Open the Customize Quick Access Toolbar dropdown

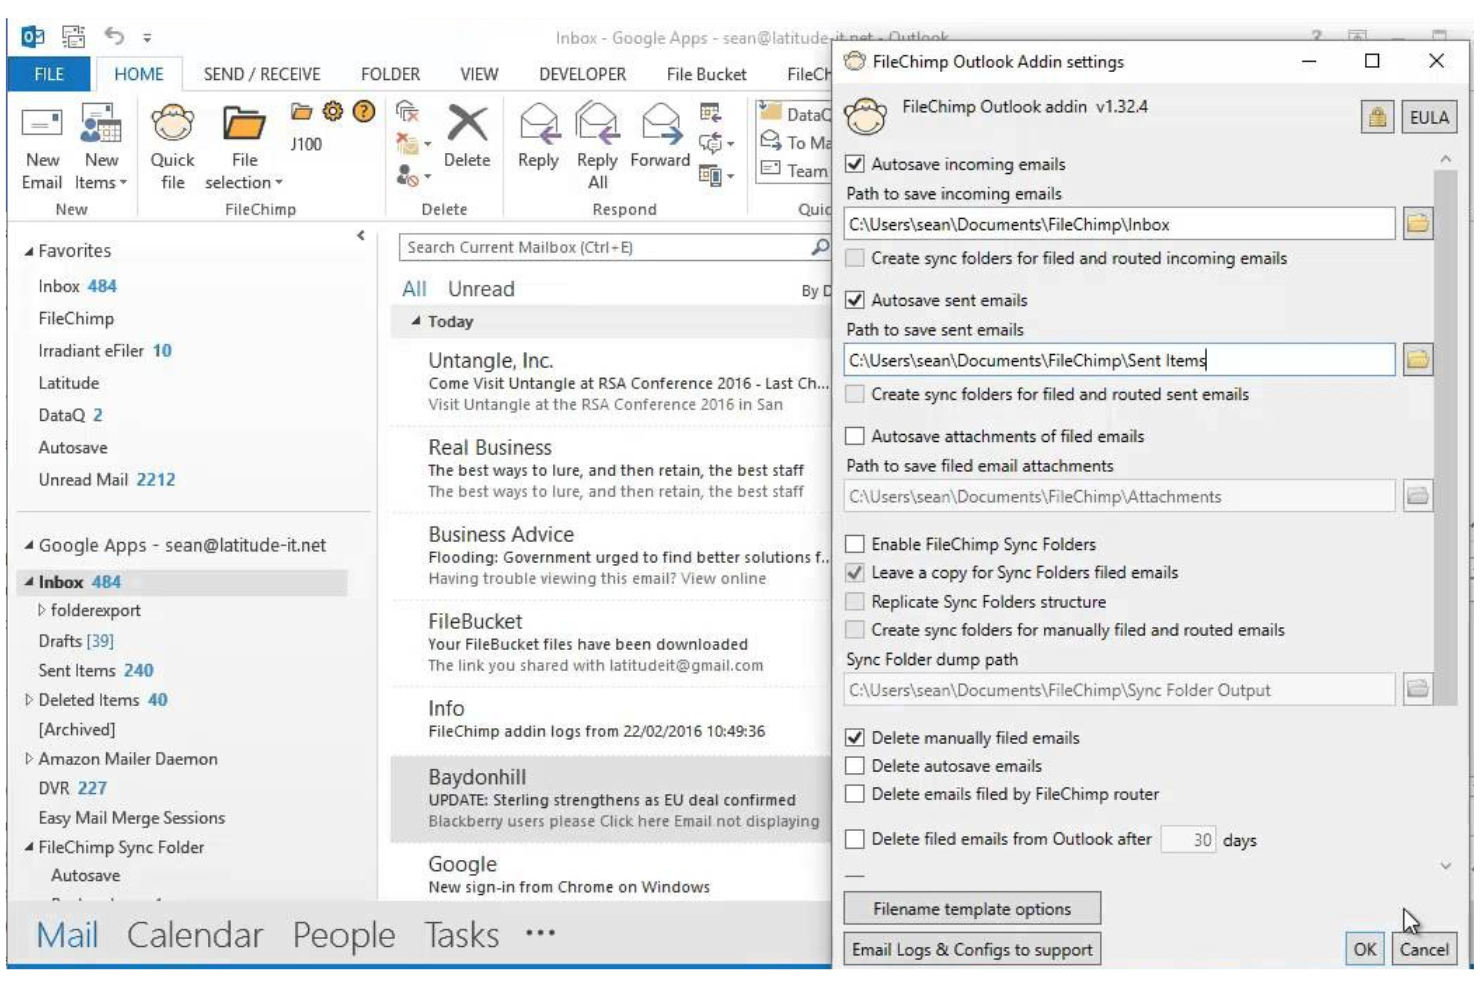tap(147, 38)
